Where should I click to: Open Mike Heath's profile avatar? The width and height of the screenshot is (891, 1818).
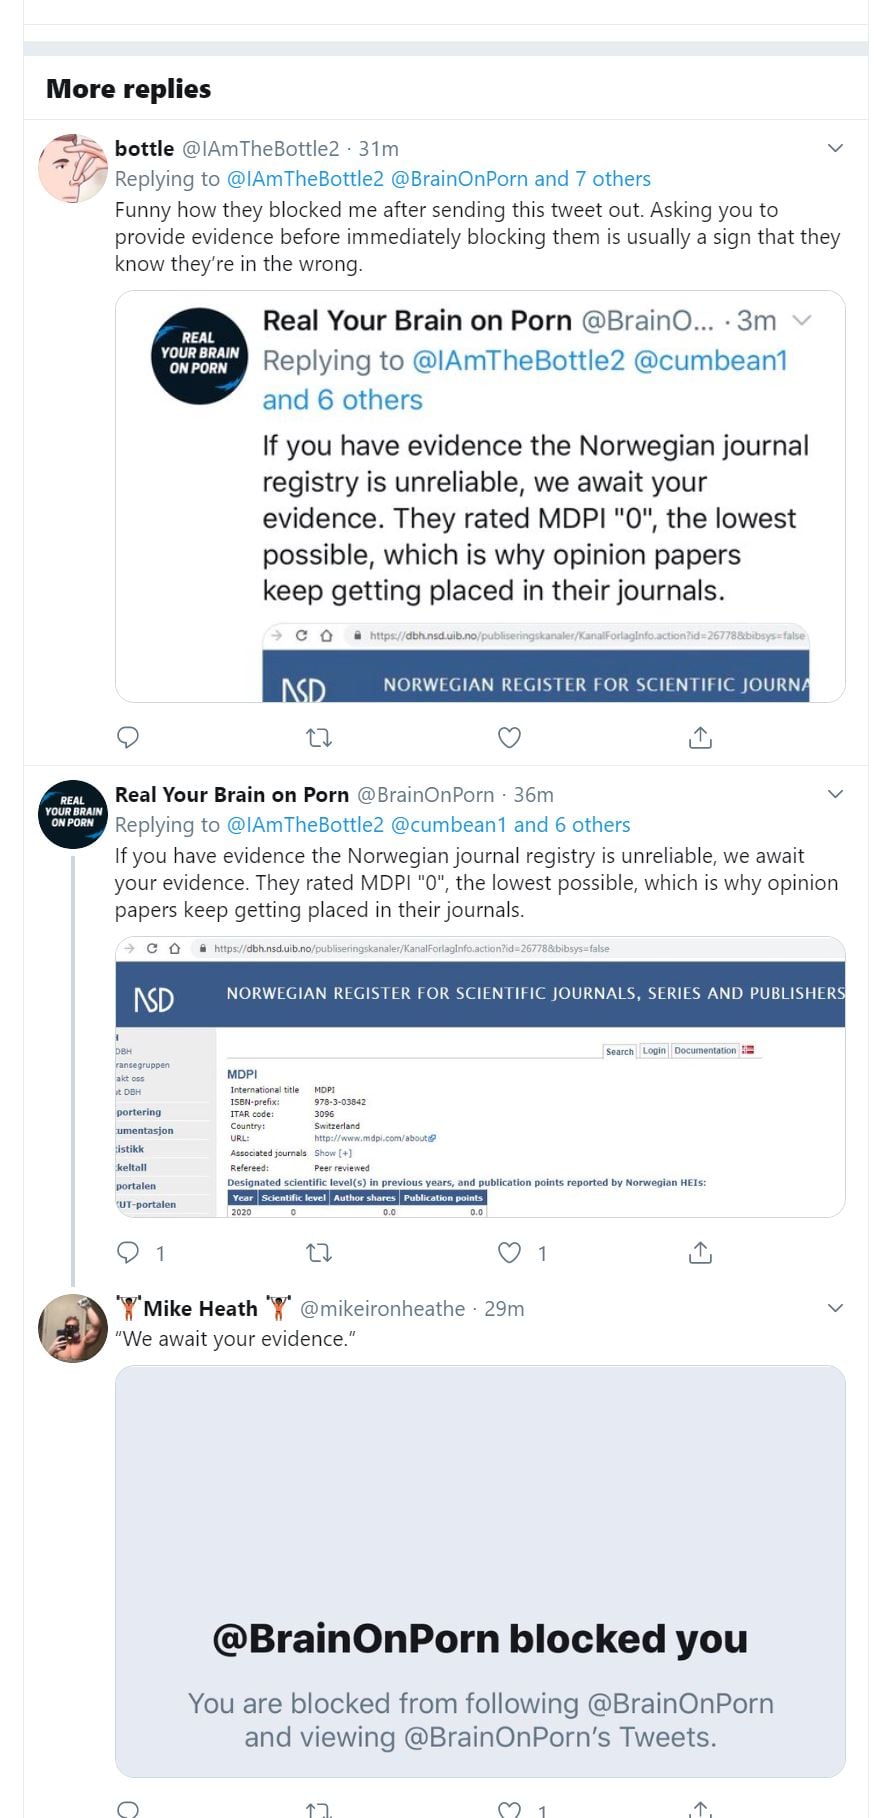tap(72, 1328)
